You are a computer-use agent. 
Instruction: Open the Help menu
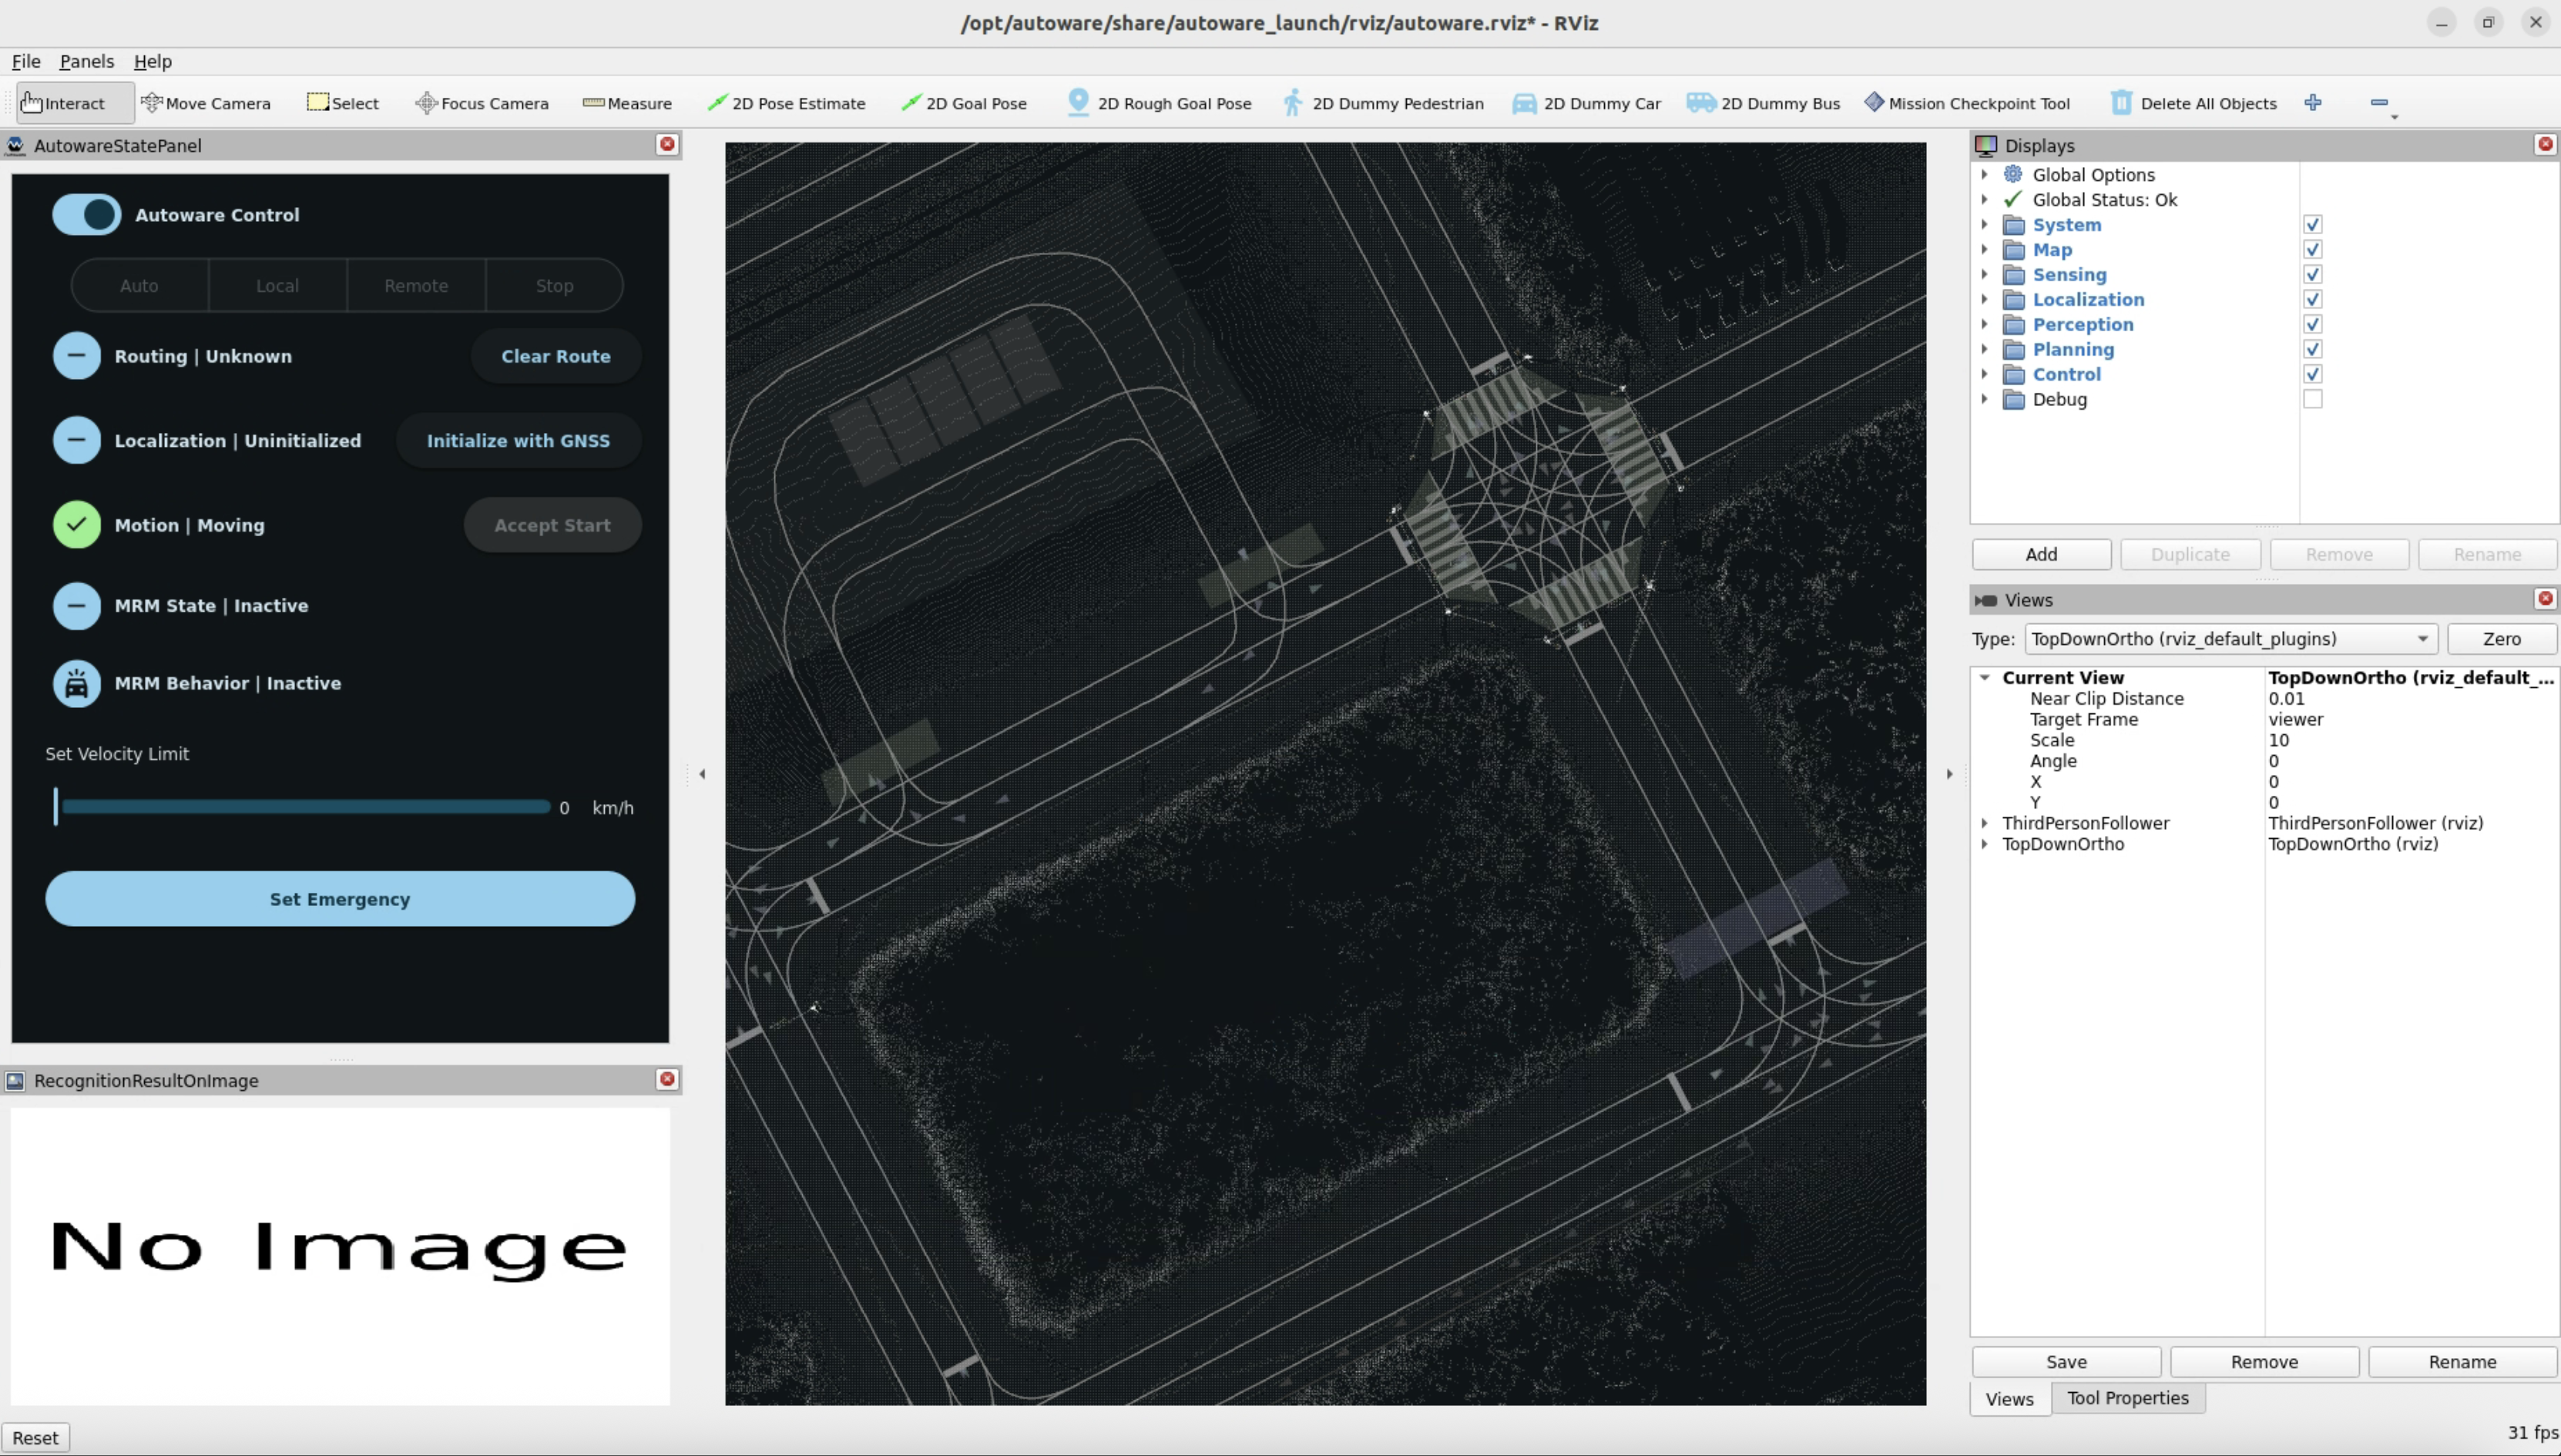153,61
